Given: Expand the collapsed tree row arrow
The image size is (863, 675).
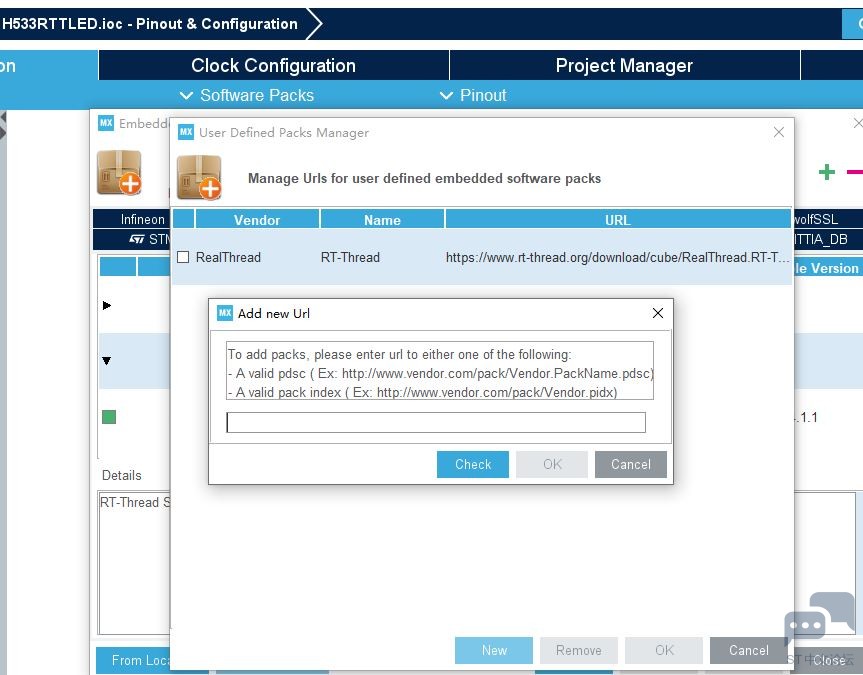Looking at the screenshot, I should point(107,305).
